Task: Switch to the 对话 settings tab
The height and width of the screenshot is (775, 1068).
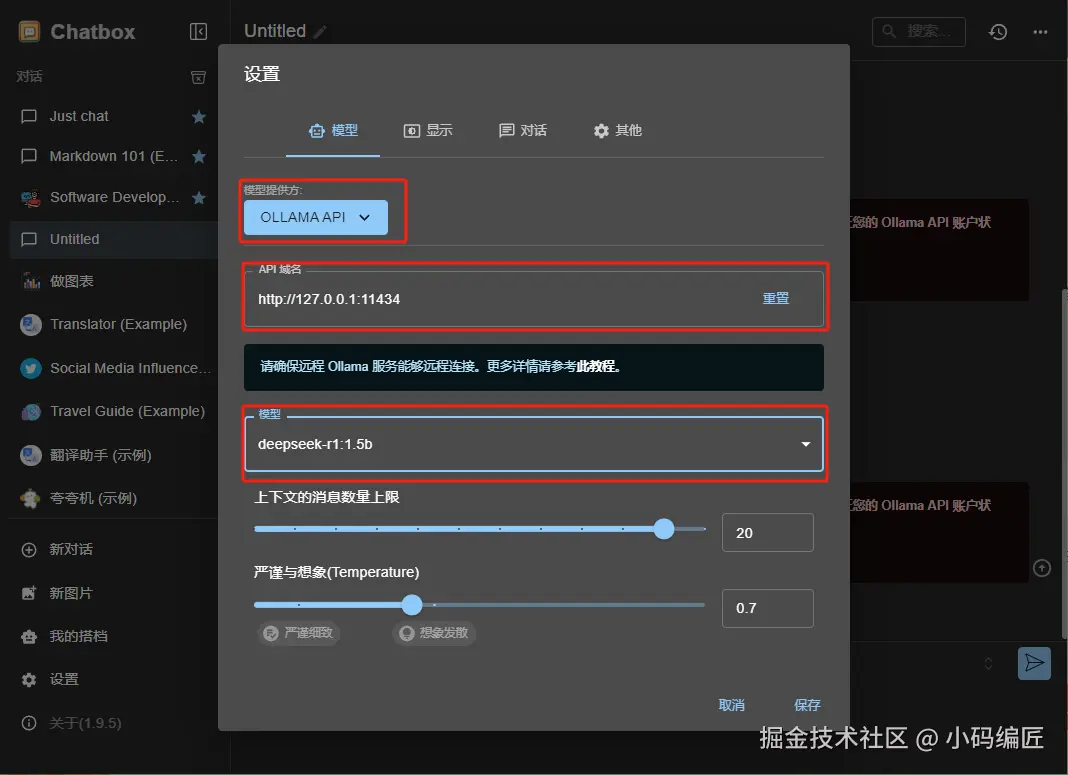Action: point(522,130)
